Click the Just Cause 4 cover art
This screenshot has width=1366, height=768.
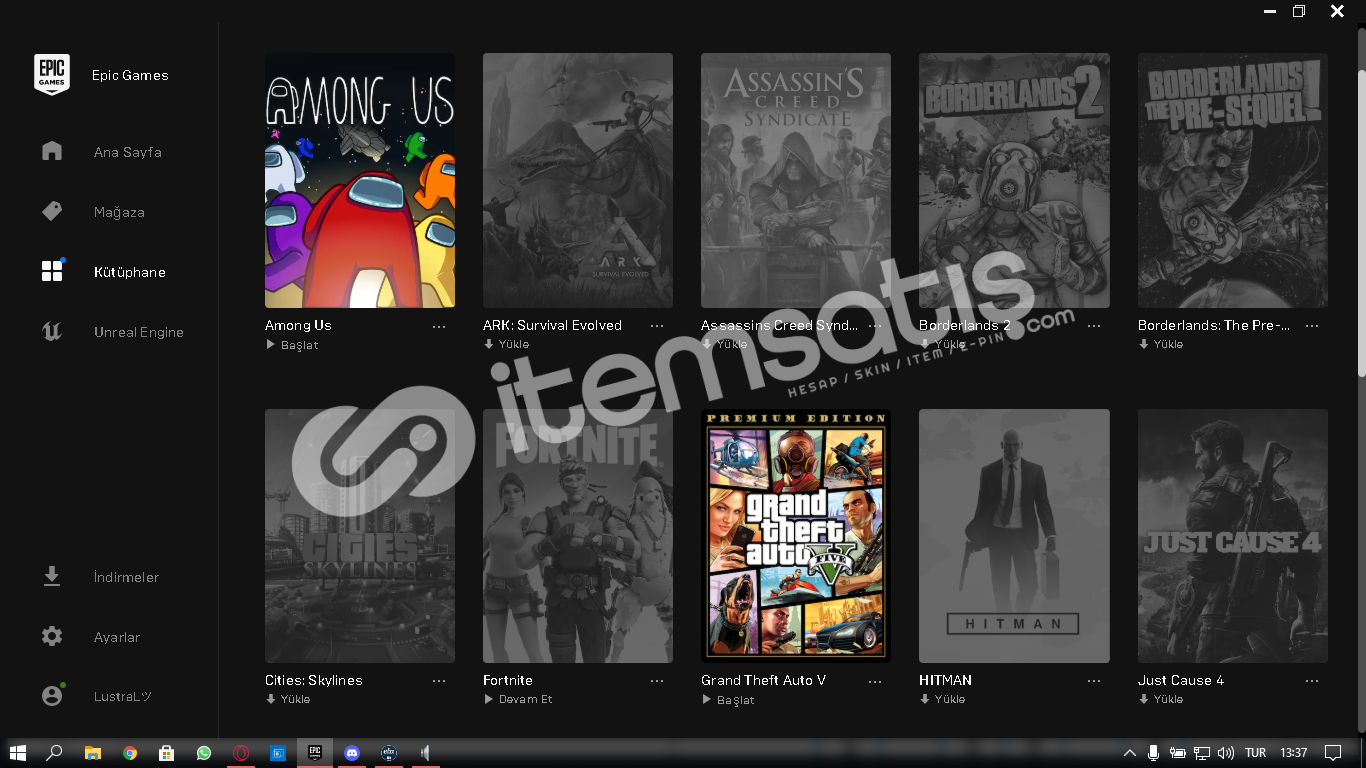tap(1233, 535)
